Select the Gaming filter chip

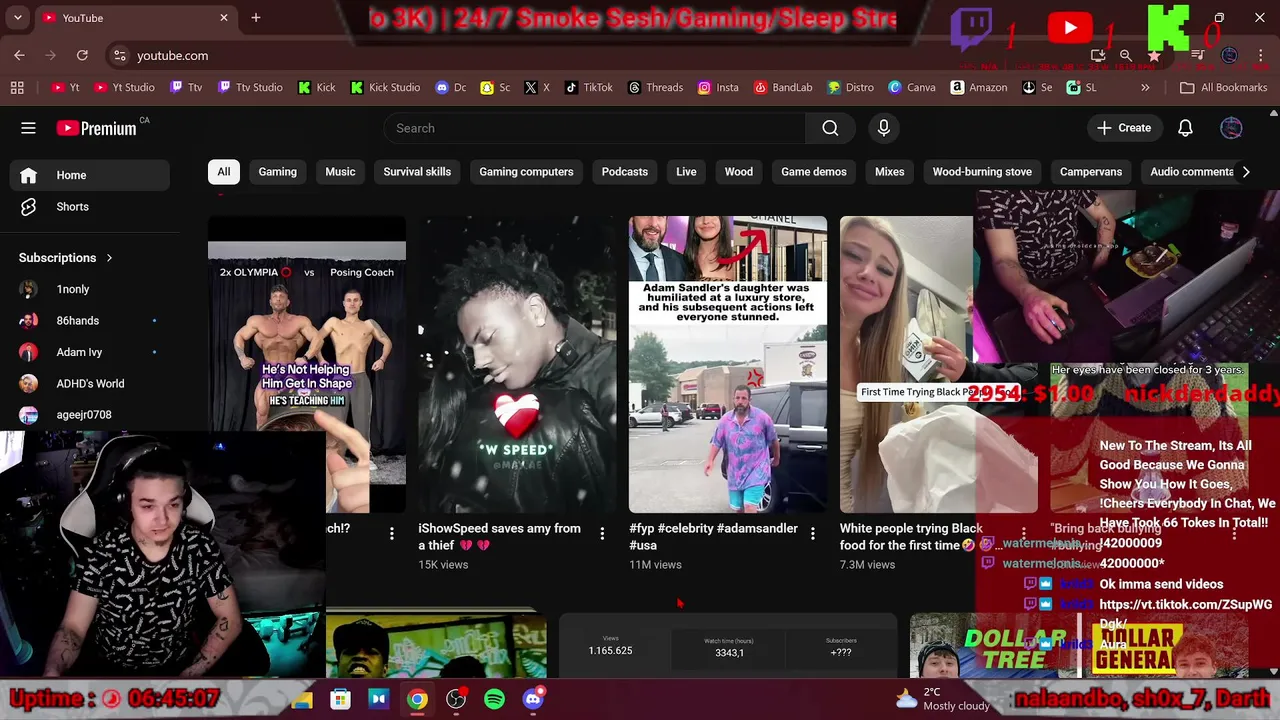pos(277,172)
